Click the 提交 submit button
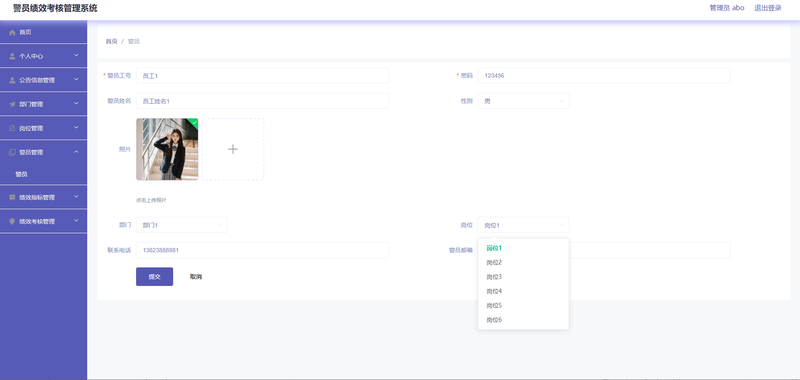Viewport: 800px width, 380px height. [155, 276]
